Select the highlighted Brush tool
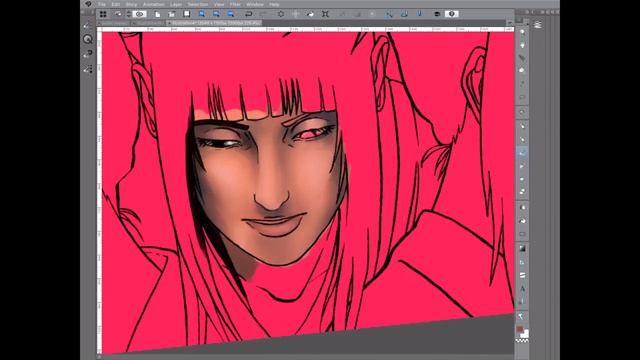The width and height of the screenshot is (640, 360). tap(522, 153)
